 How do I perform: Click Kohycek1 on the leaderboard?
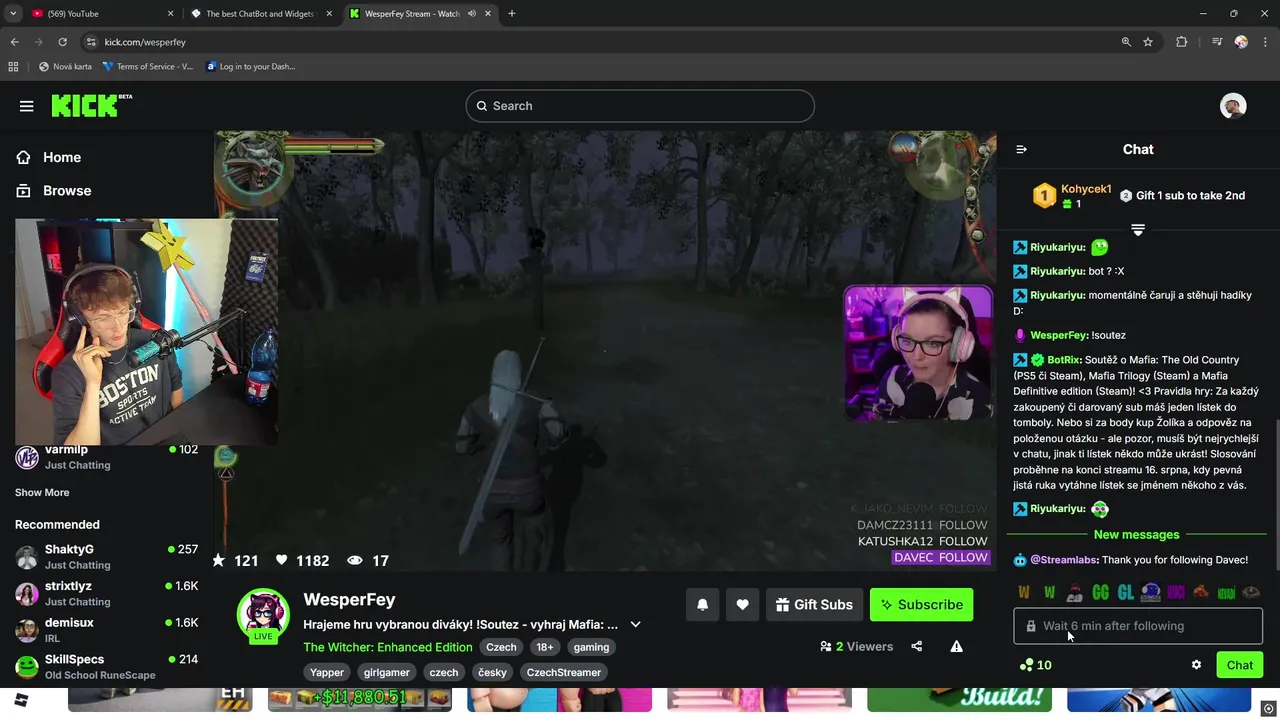click(x=1086, y=189)
